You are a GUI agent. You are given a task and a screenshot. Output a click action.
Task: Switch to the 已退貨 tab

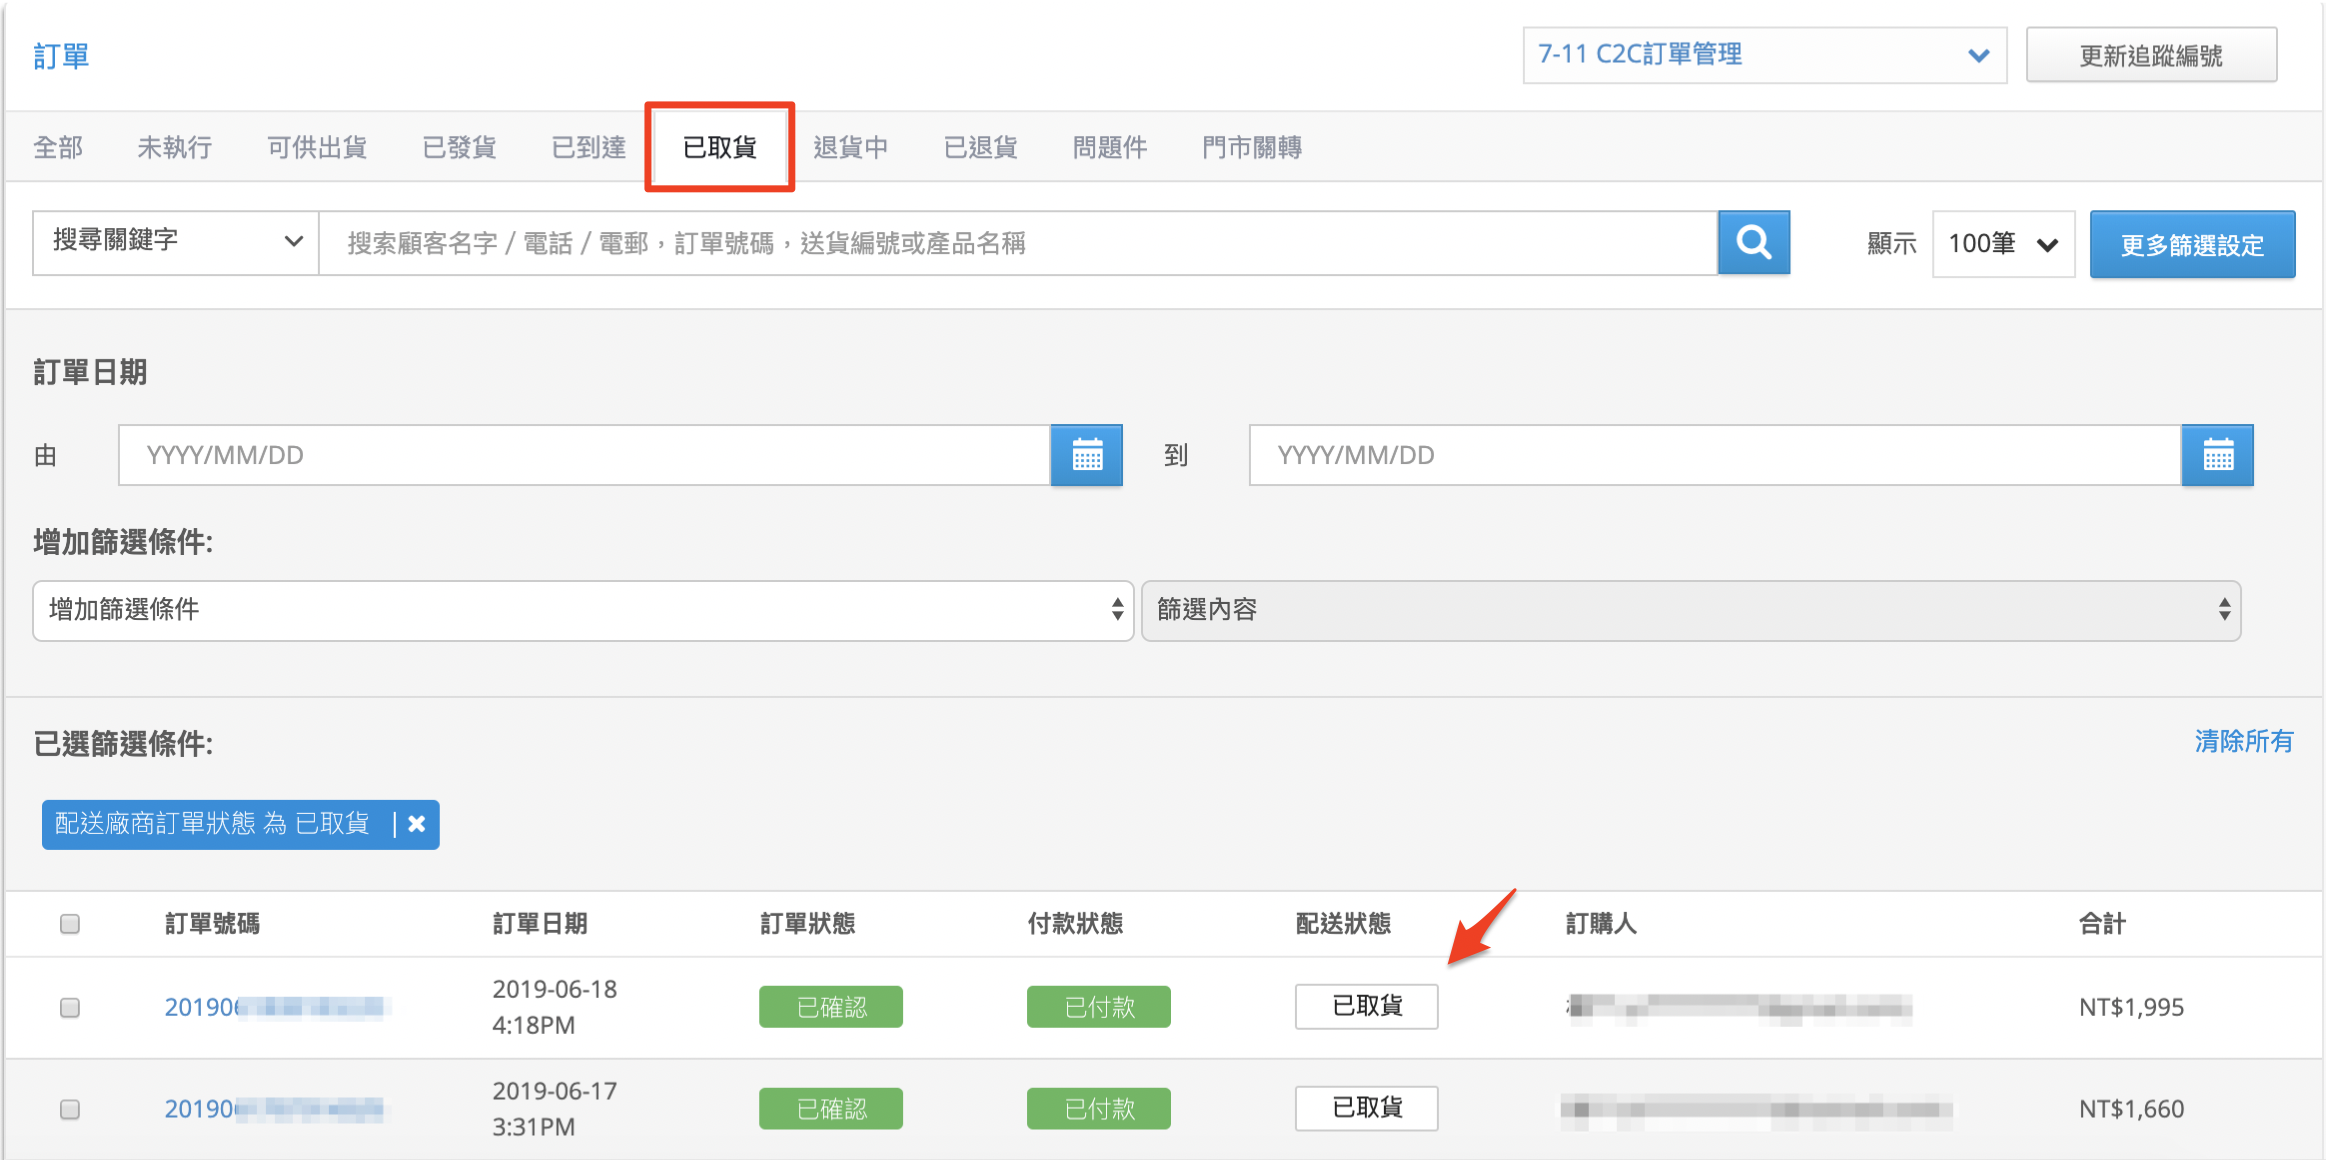(x=981, y=147)
